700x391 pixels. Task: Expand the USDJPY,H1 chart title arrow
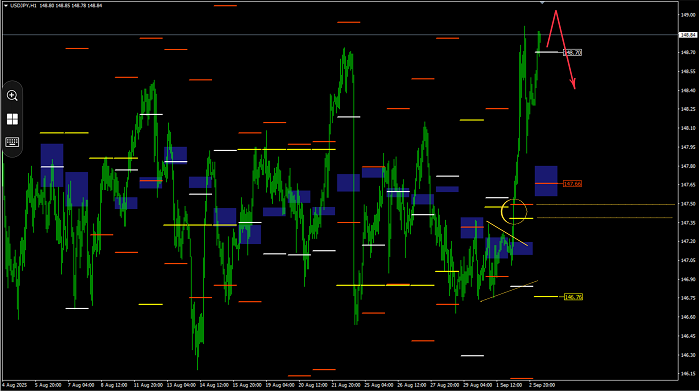[x=6, y=6]
